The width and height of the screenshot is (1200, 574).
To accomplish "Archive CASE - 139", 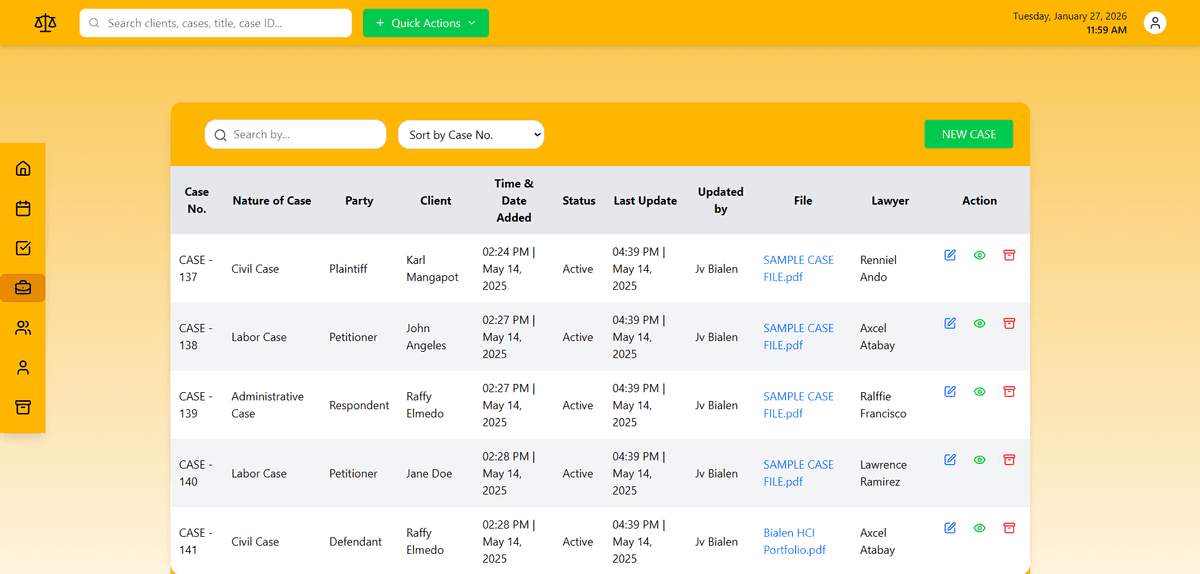I will 1009,391.
